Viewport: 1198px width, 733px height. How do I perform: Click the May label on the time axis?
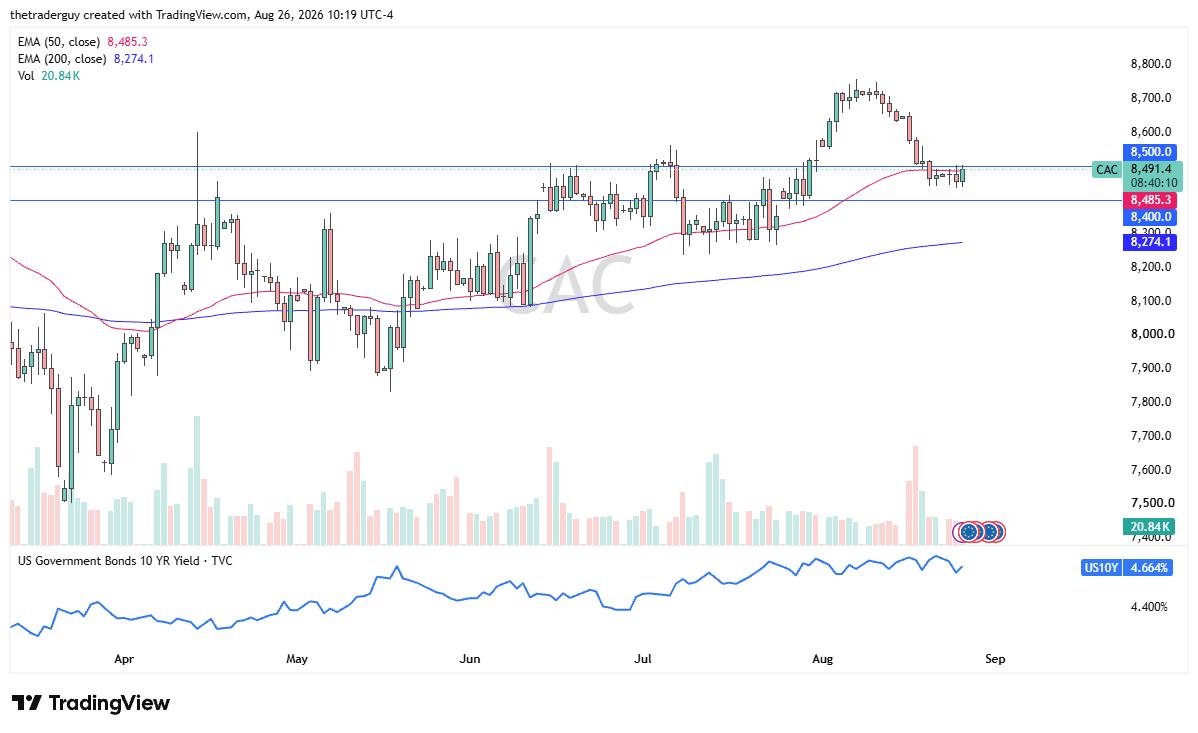pos(296,658)
